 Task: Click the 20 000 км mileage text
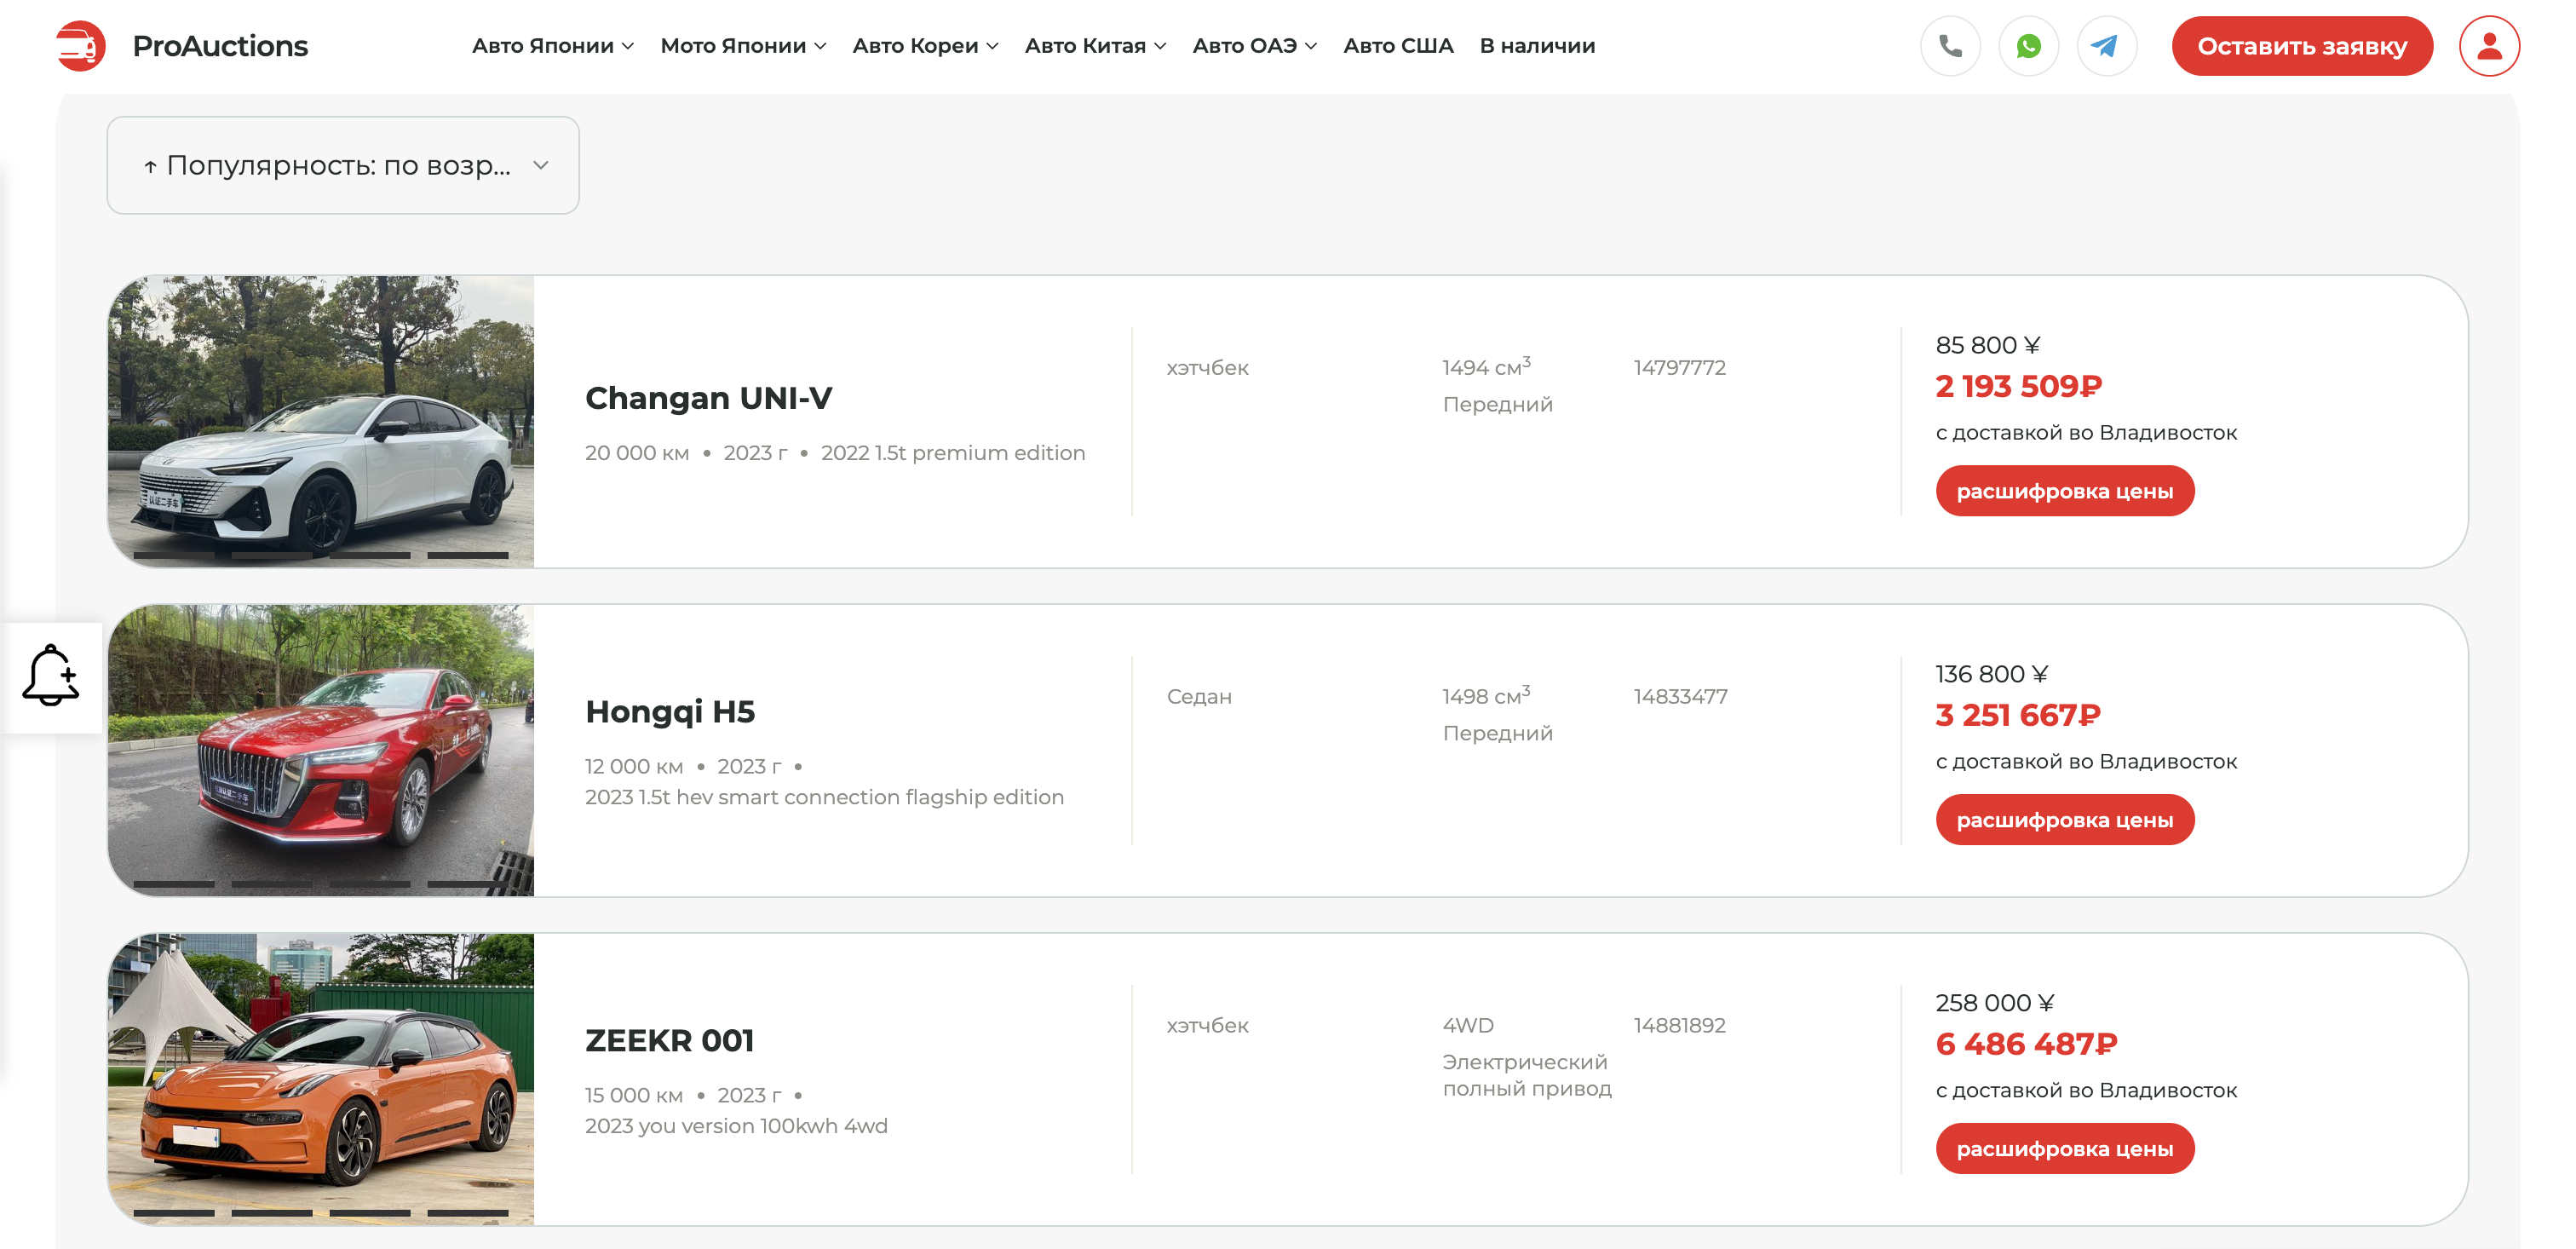(x=637, y=453)
